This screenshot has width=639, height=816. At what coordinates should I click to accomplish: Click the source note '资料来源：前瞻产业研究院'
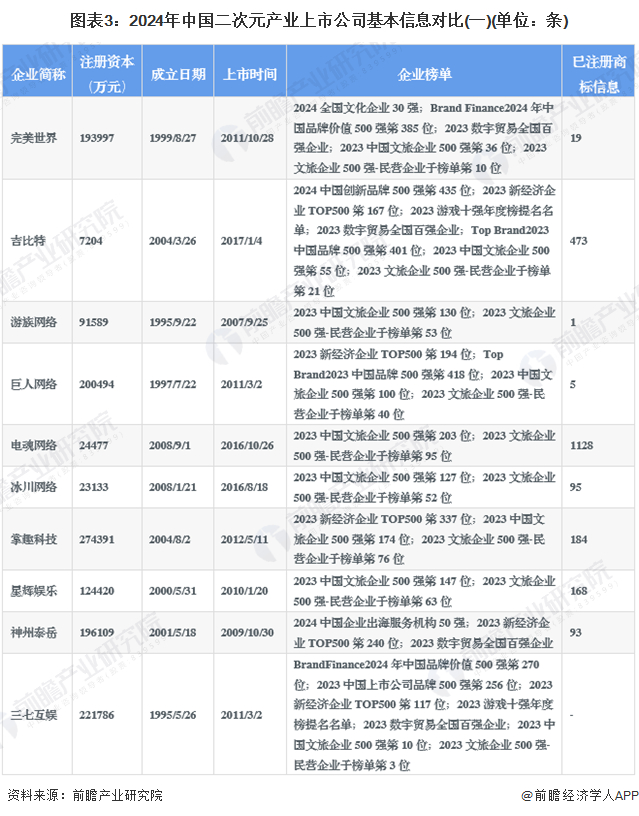point(85,795)
